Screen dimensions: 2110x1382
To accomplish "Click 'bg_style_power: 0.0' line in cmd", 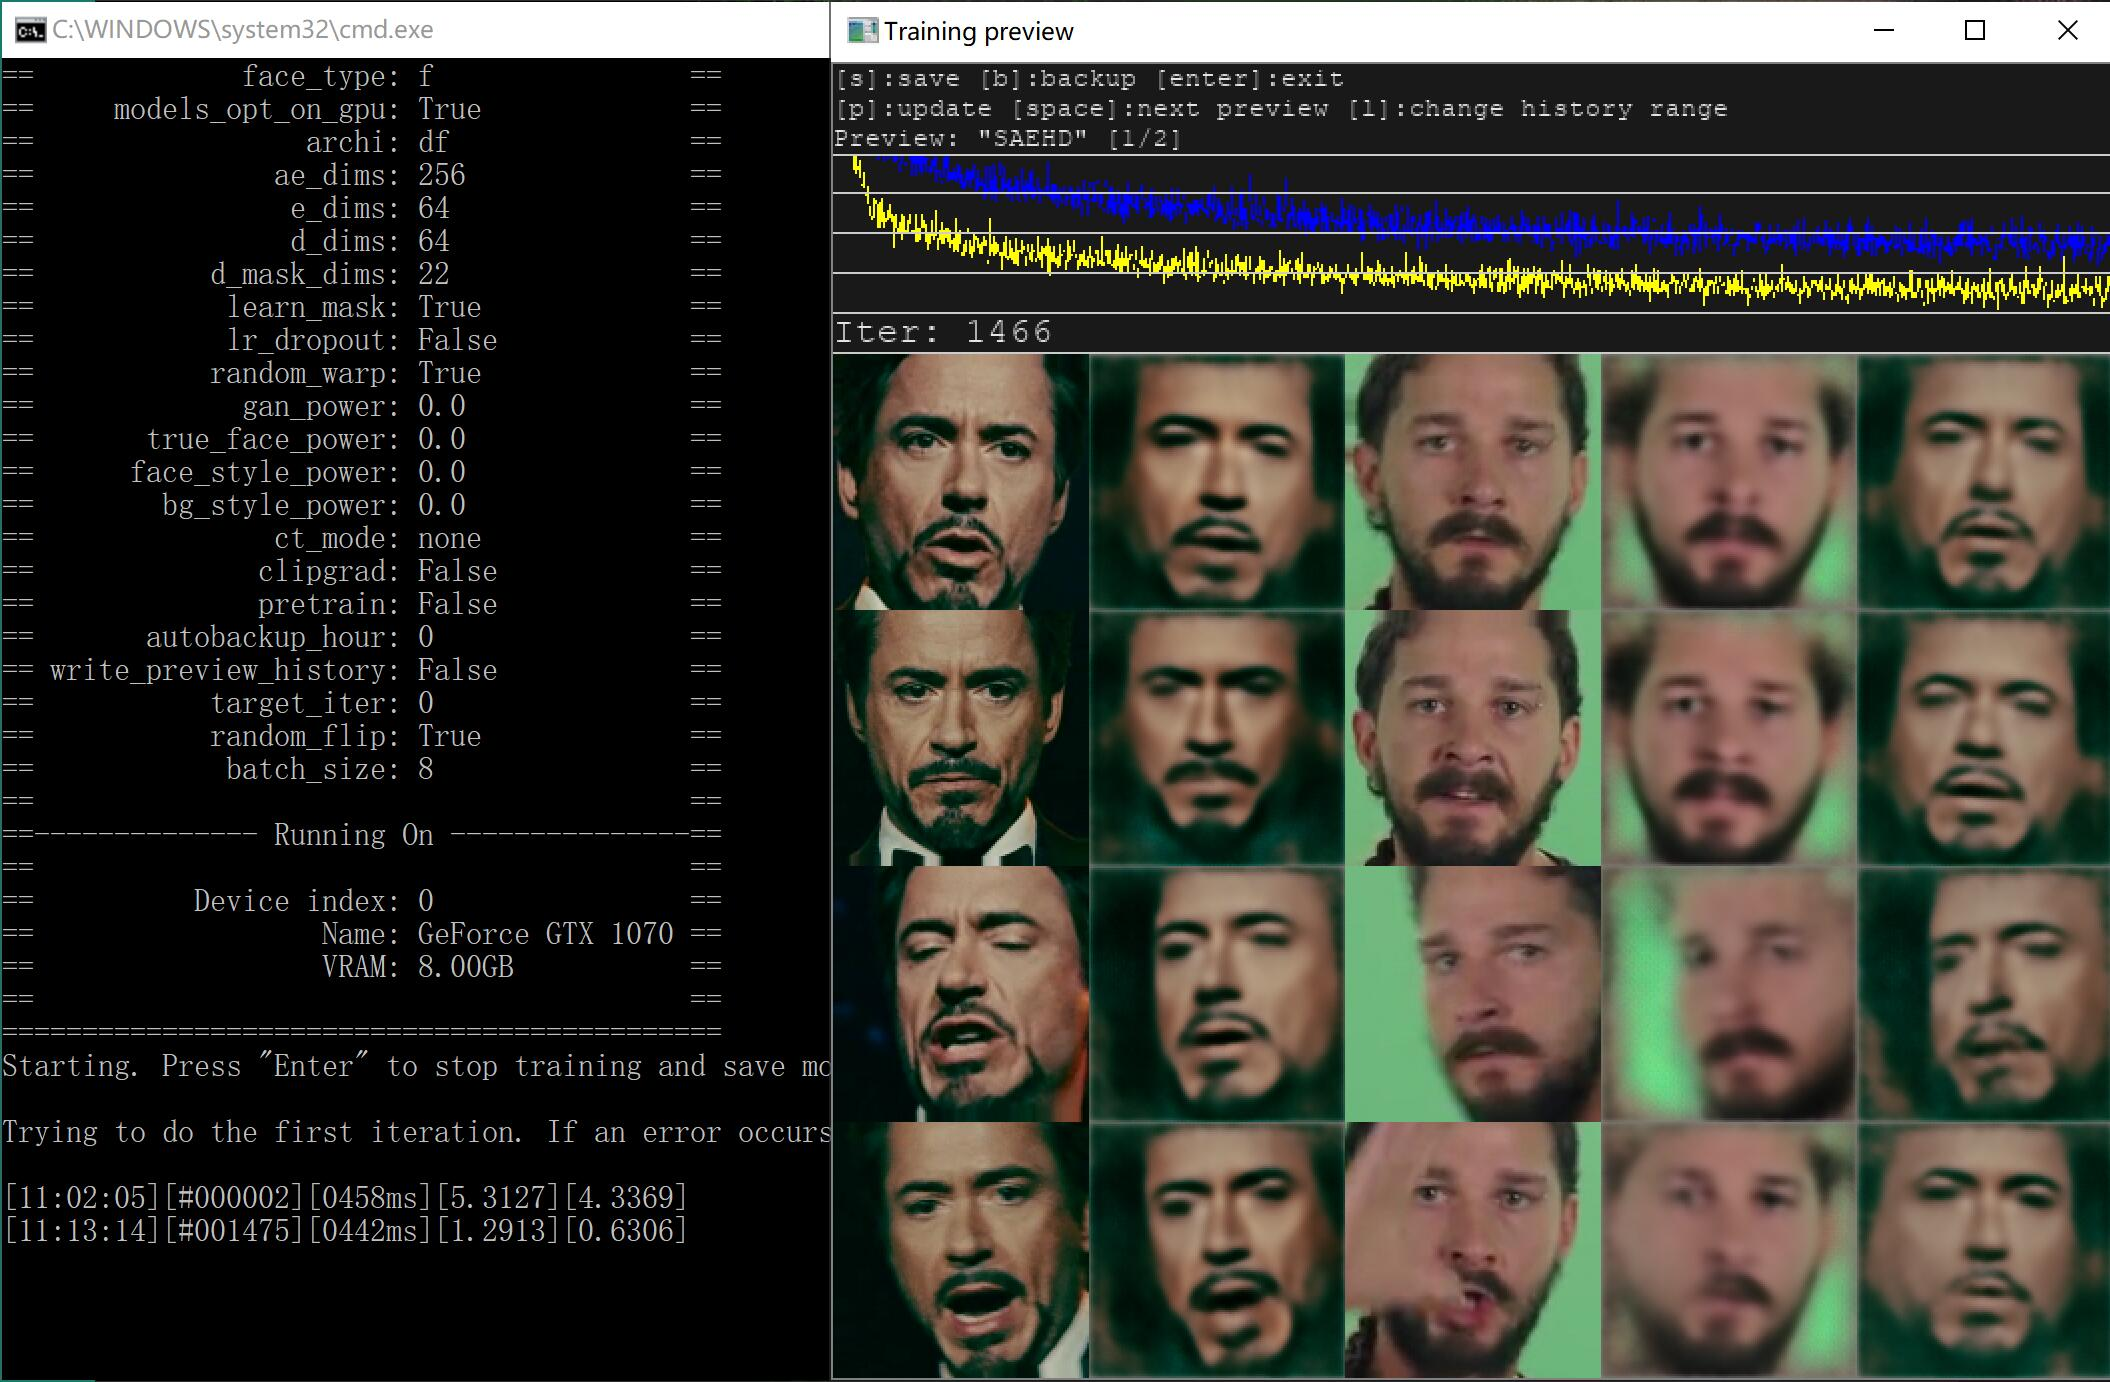I will coord(314,505).
